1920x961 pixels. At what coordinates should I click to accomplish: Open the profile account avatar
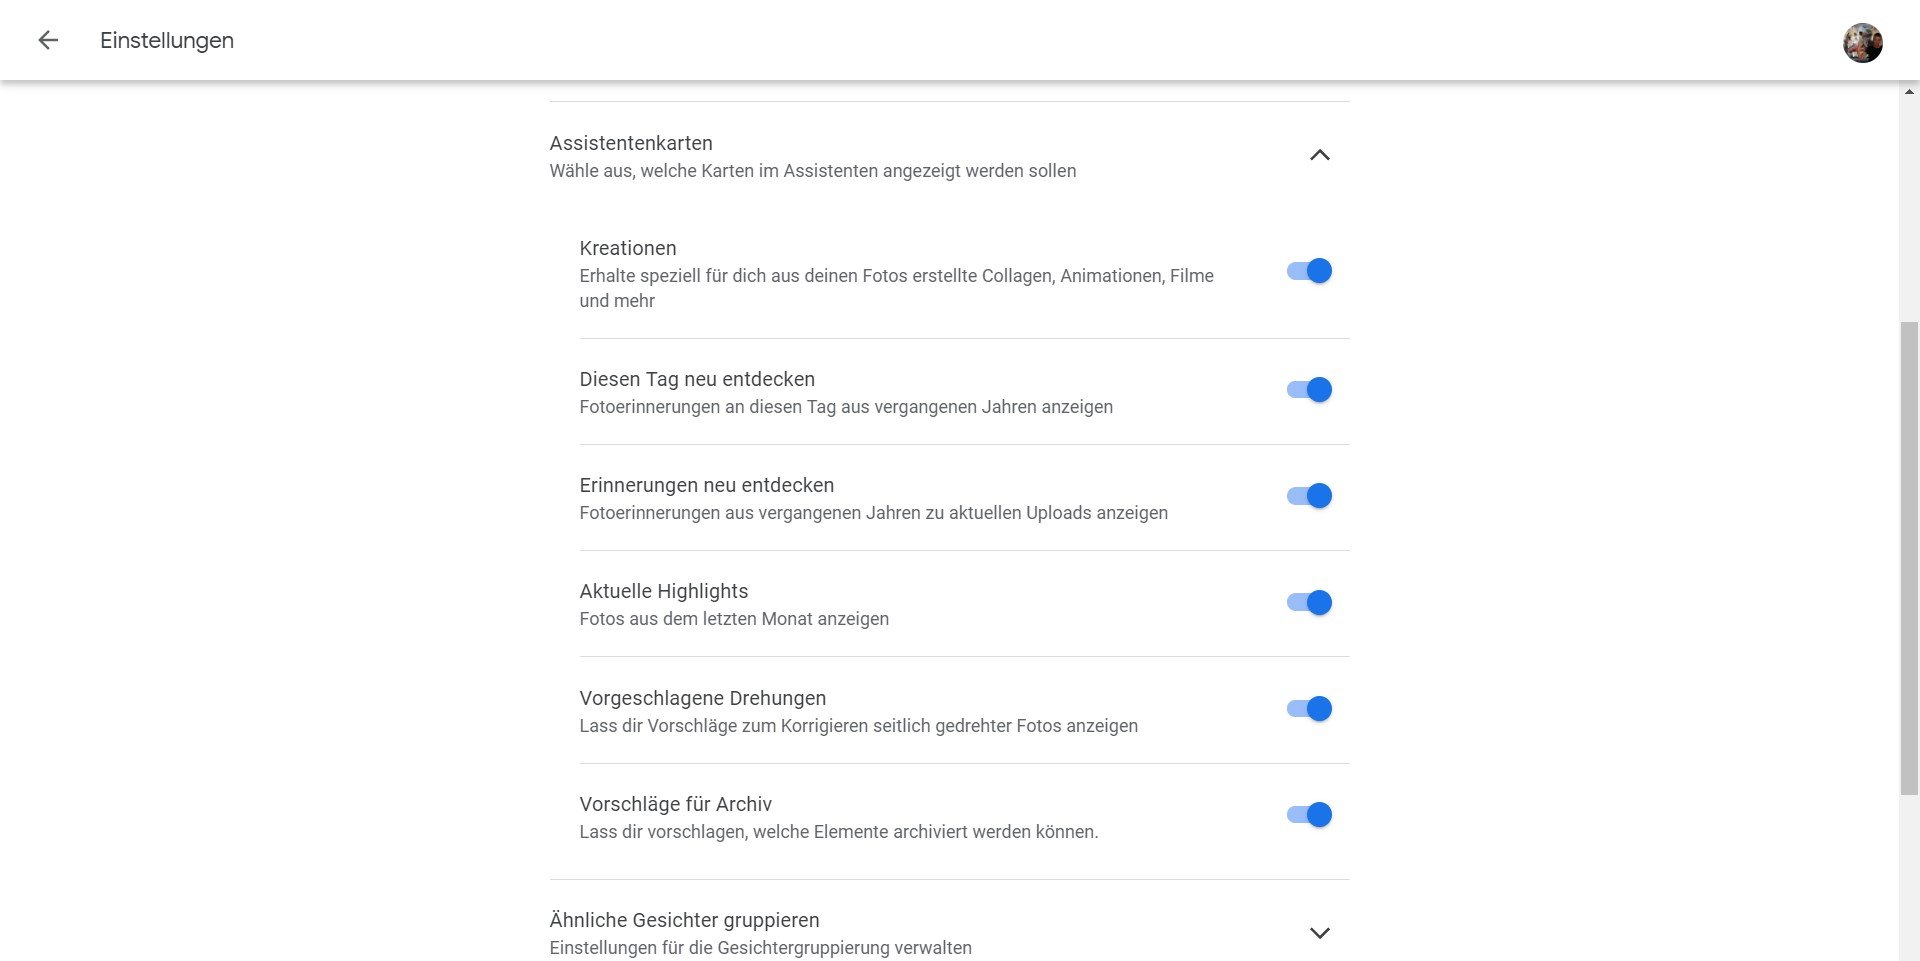tap(1862, 42)
